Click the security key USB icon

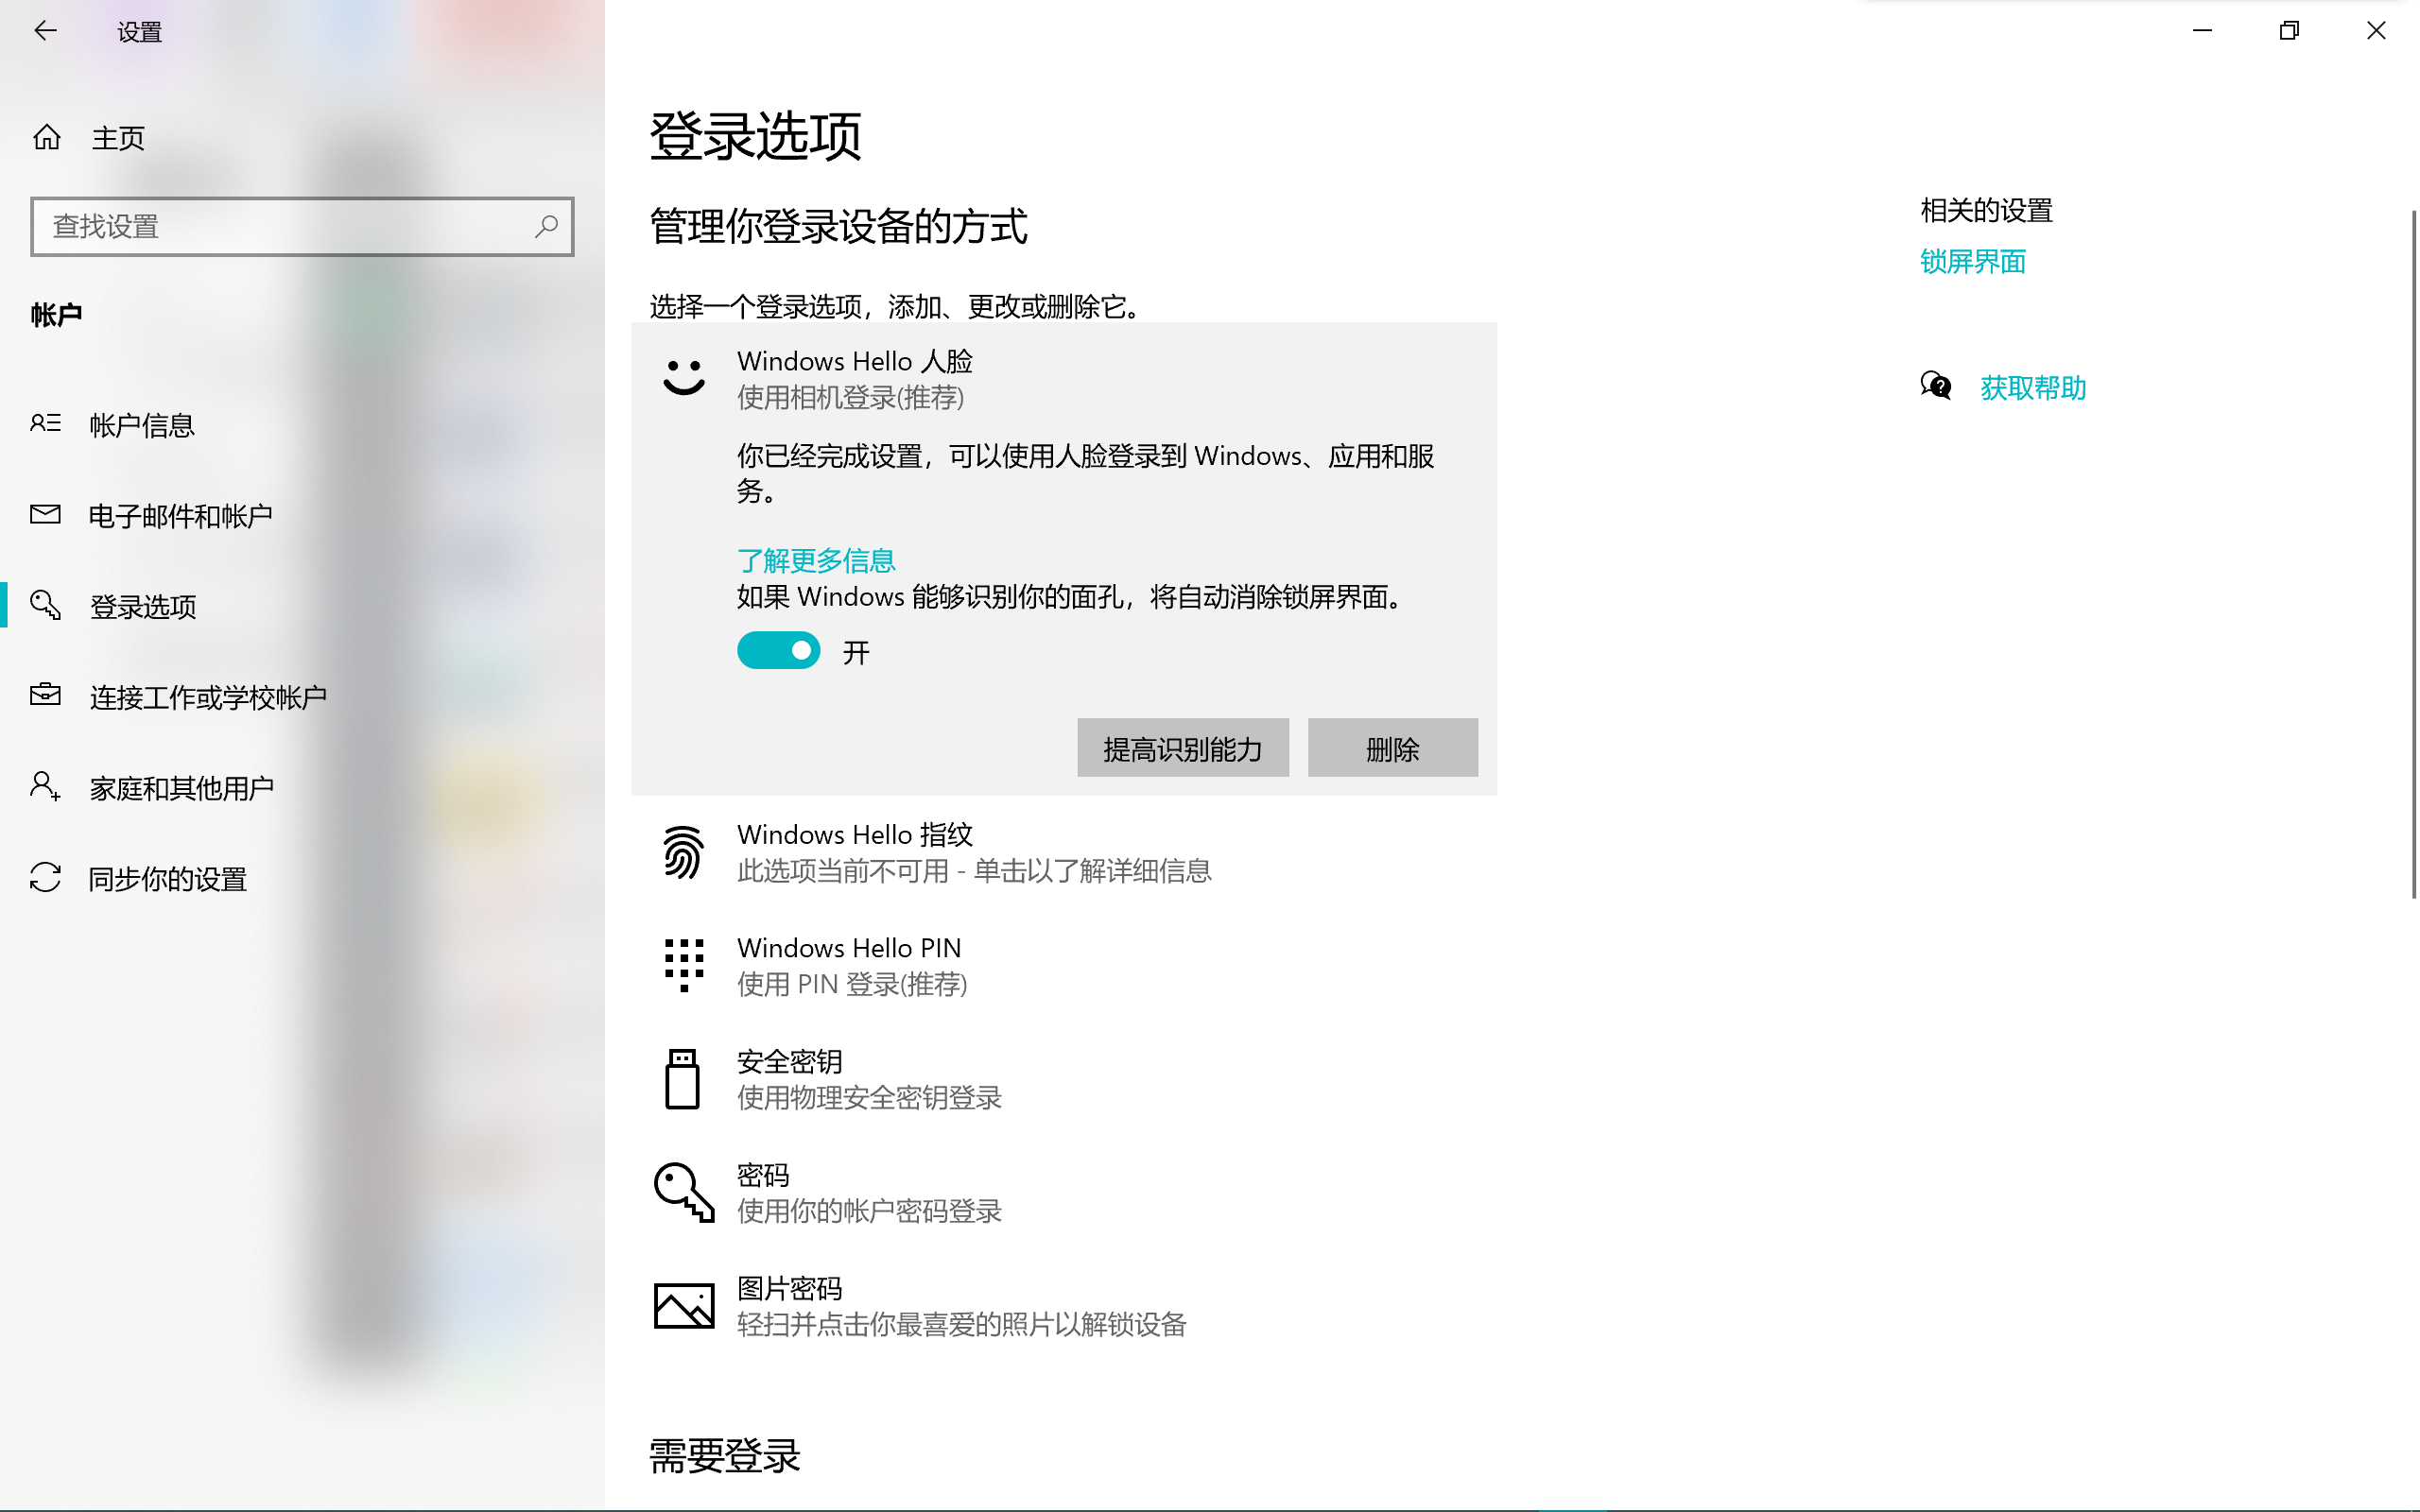tap(683, 1079)
